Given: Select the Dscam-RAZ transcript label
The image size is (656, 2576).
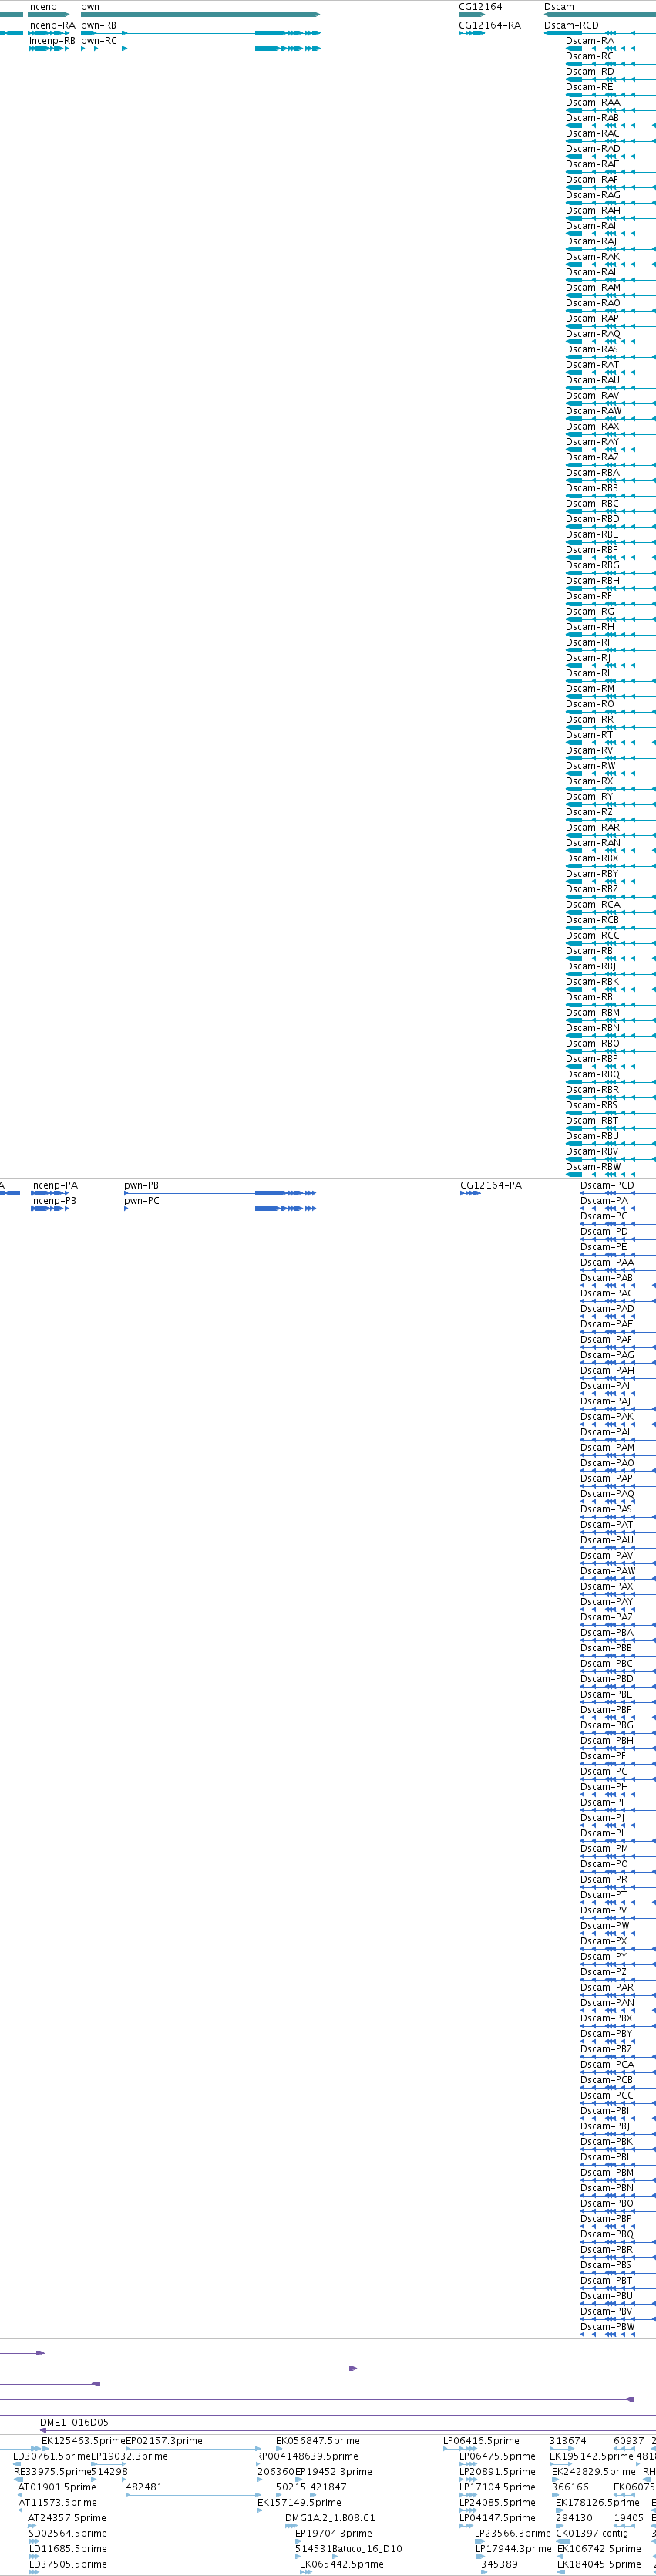Looking at the screenshot, I should coord(592,457).
